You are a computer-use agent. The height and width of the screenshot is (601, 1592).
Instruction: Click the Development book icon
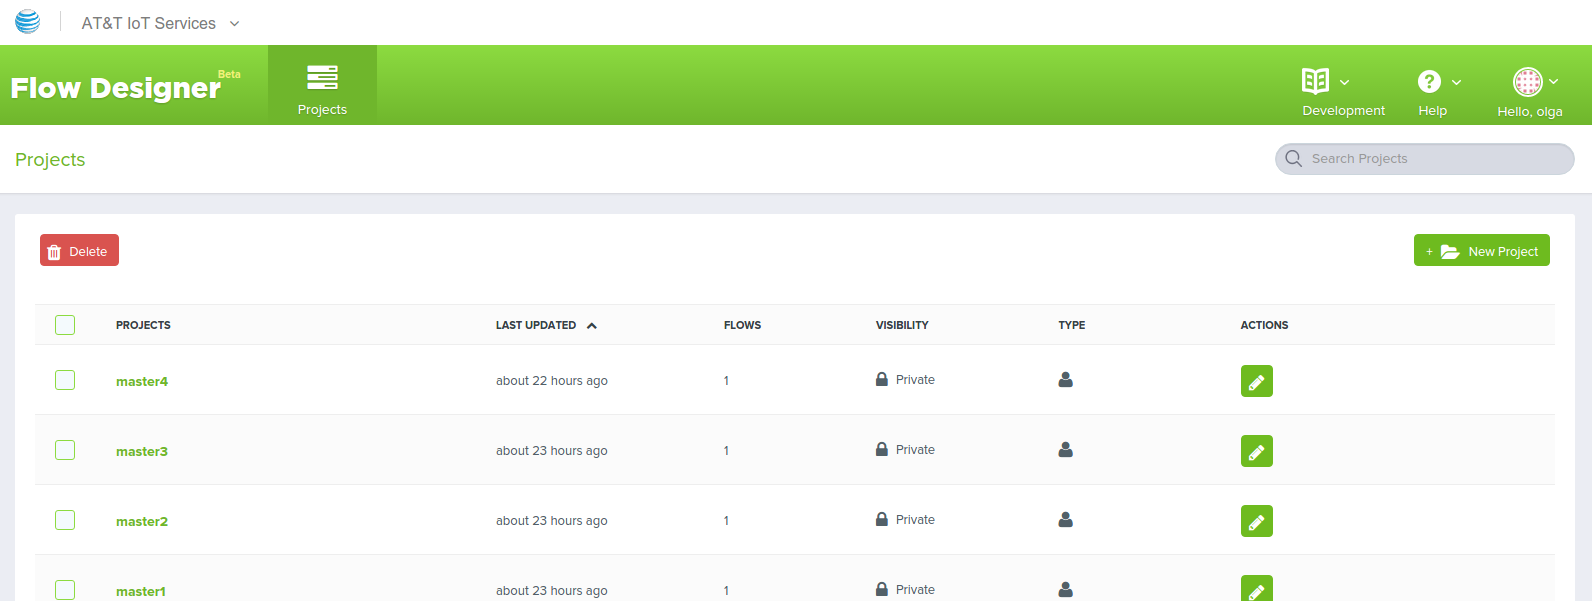(x=1315, y=81)
